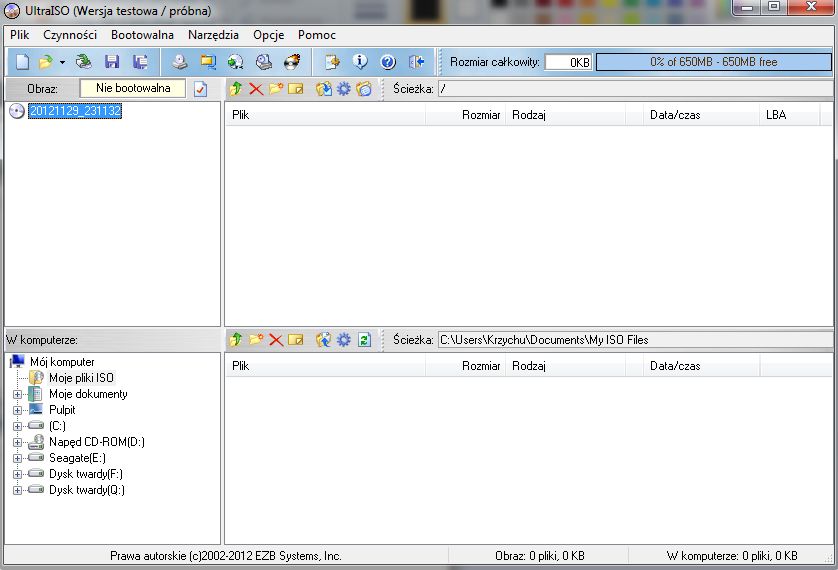The width and height of the screenshot is (838, 570).
Task: Click Rename icon in local files toolbar
Action: pos(296,340)
